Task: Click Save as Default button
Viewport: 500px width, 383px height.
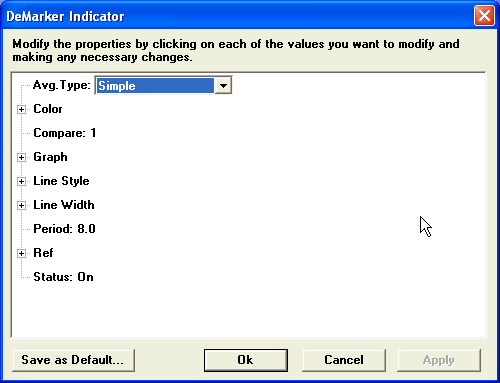Action: (73, 360)
